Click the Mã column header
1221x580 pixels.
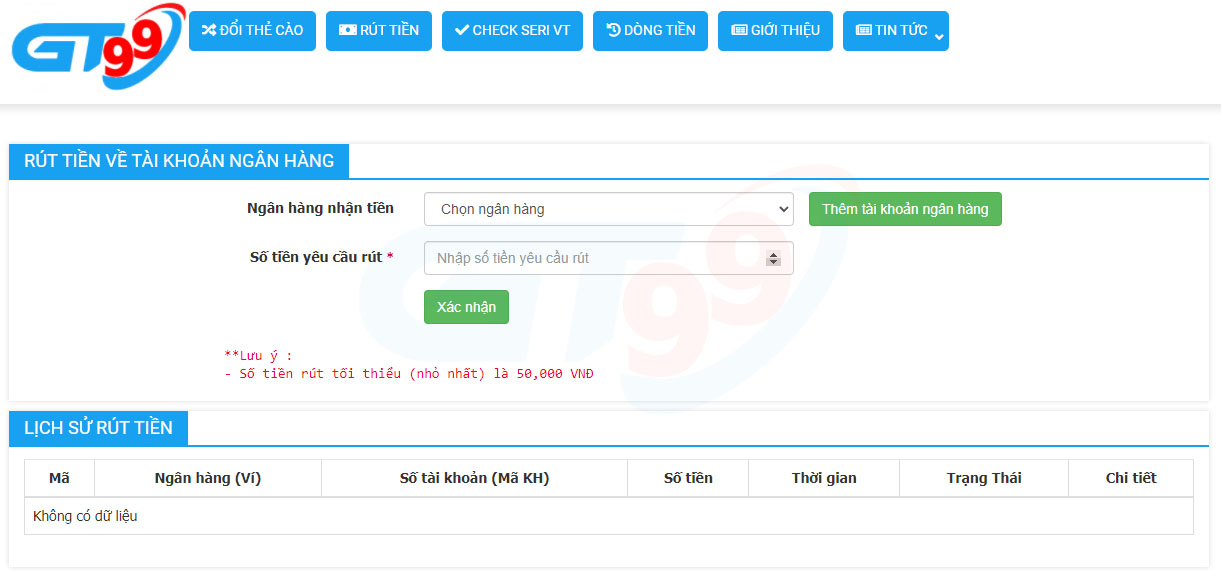coord(59,478)
